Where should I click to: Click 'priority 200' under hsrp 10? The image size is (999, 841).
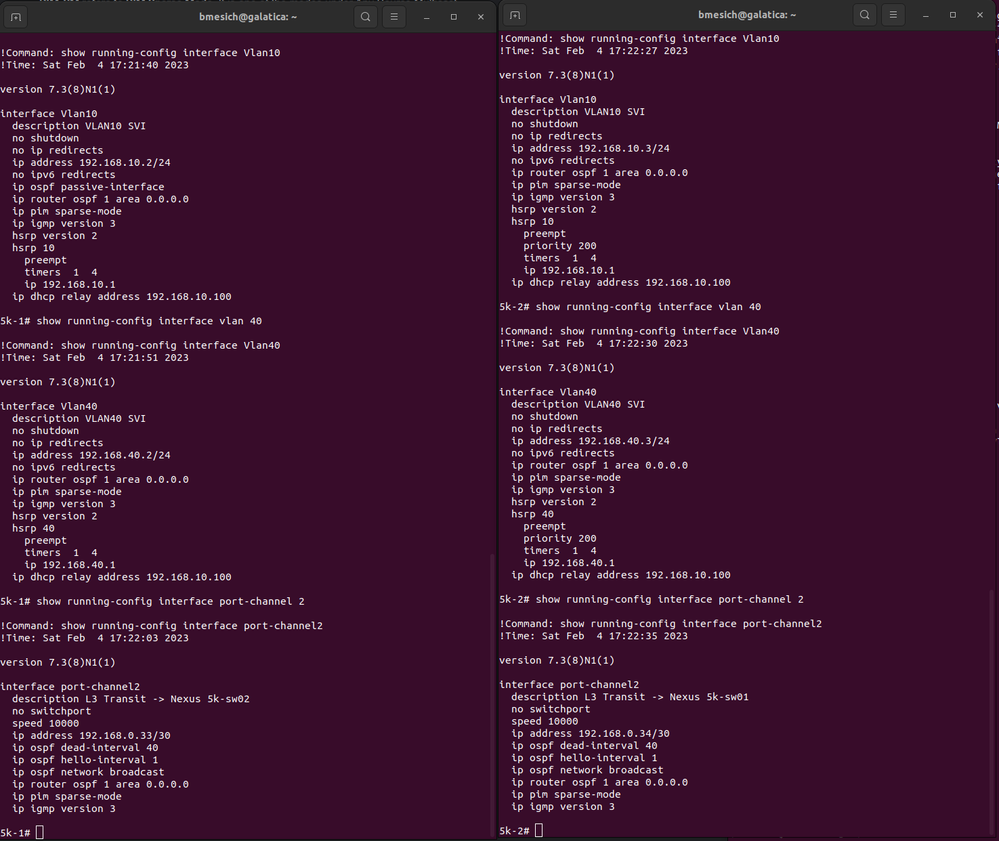(559, 245)
